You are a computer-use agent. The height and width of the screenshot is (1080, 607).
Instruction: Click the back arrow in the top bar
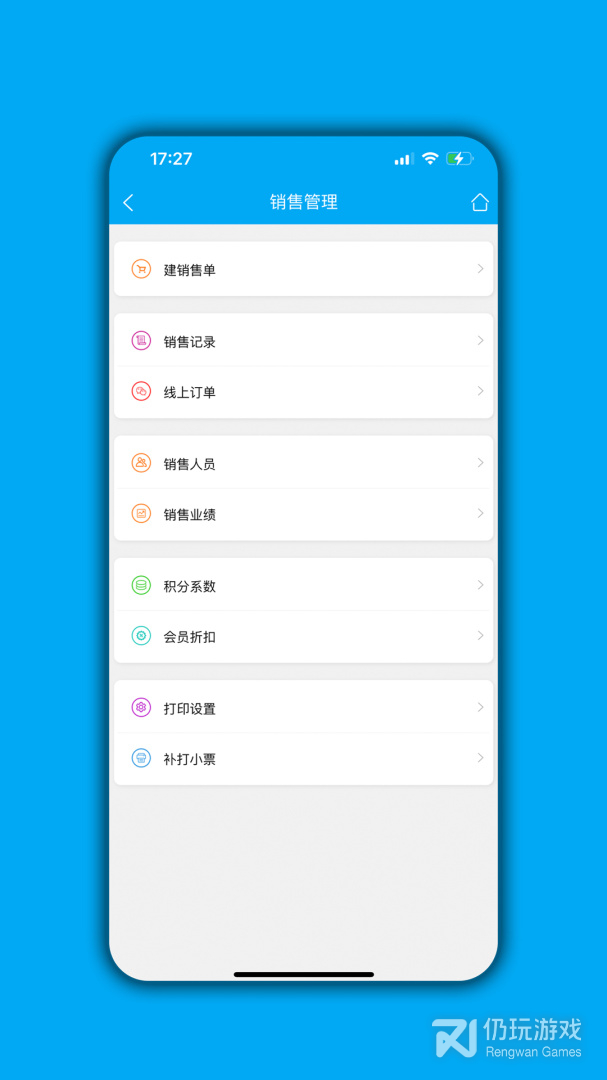pos(128,202)
